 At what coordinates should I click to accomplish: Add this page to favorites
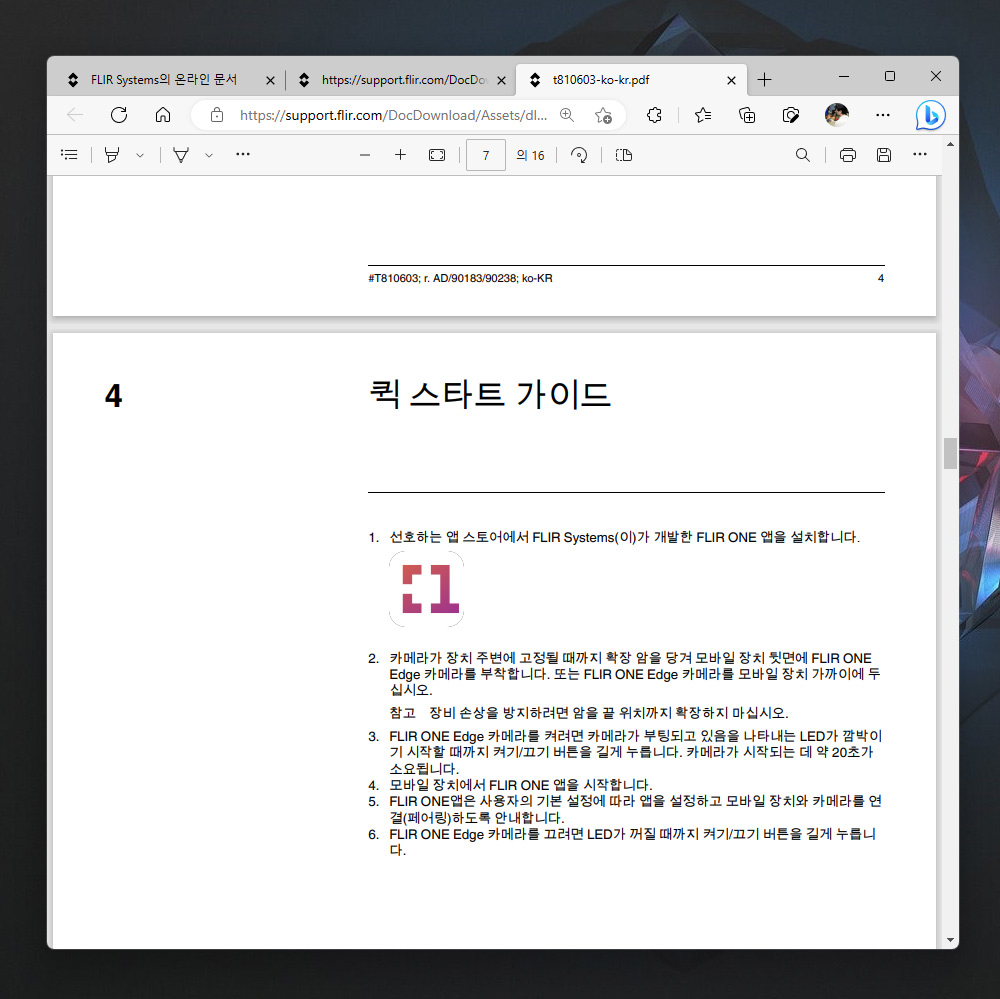click(x=603, y=115)
